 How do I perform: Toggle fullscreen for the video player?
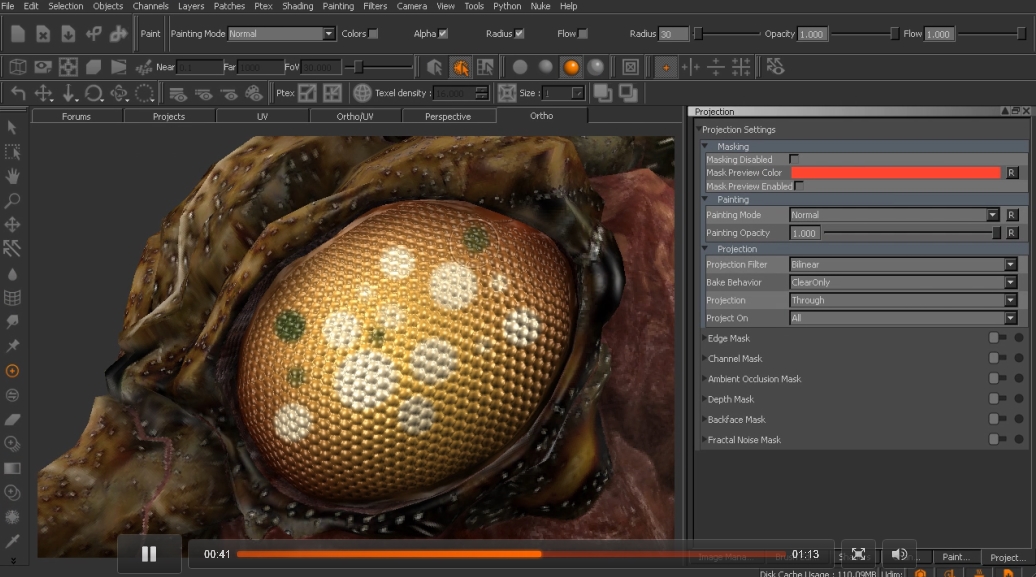click(858, 554)
